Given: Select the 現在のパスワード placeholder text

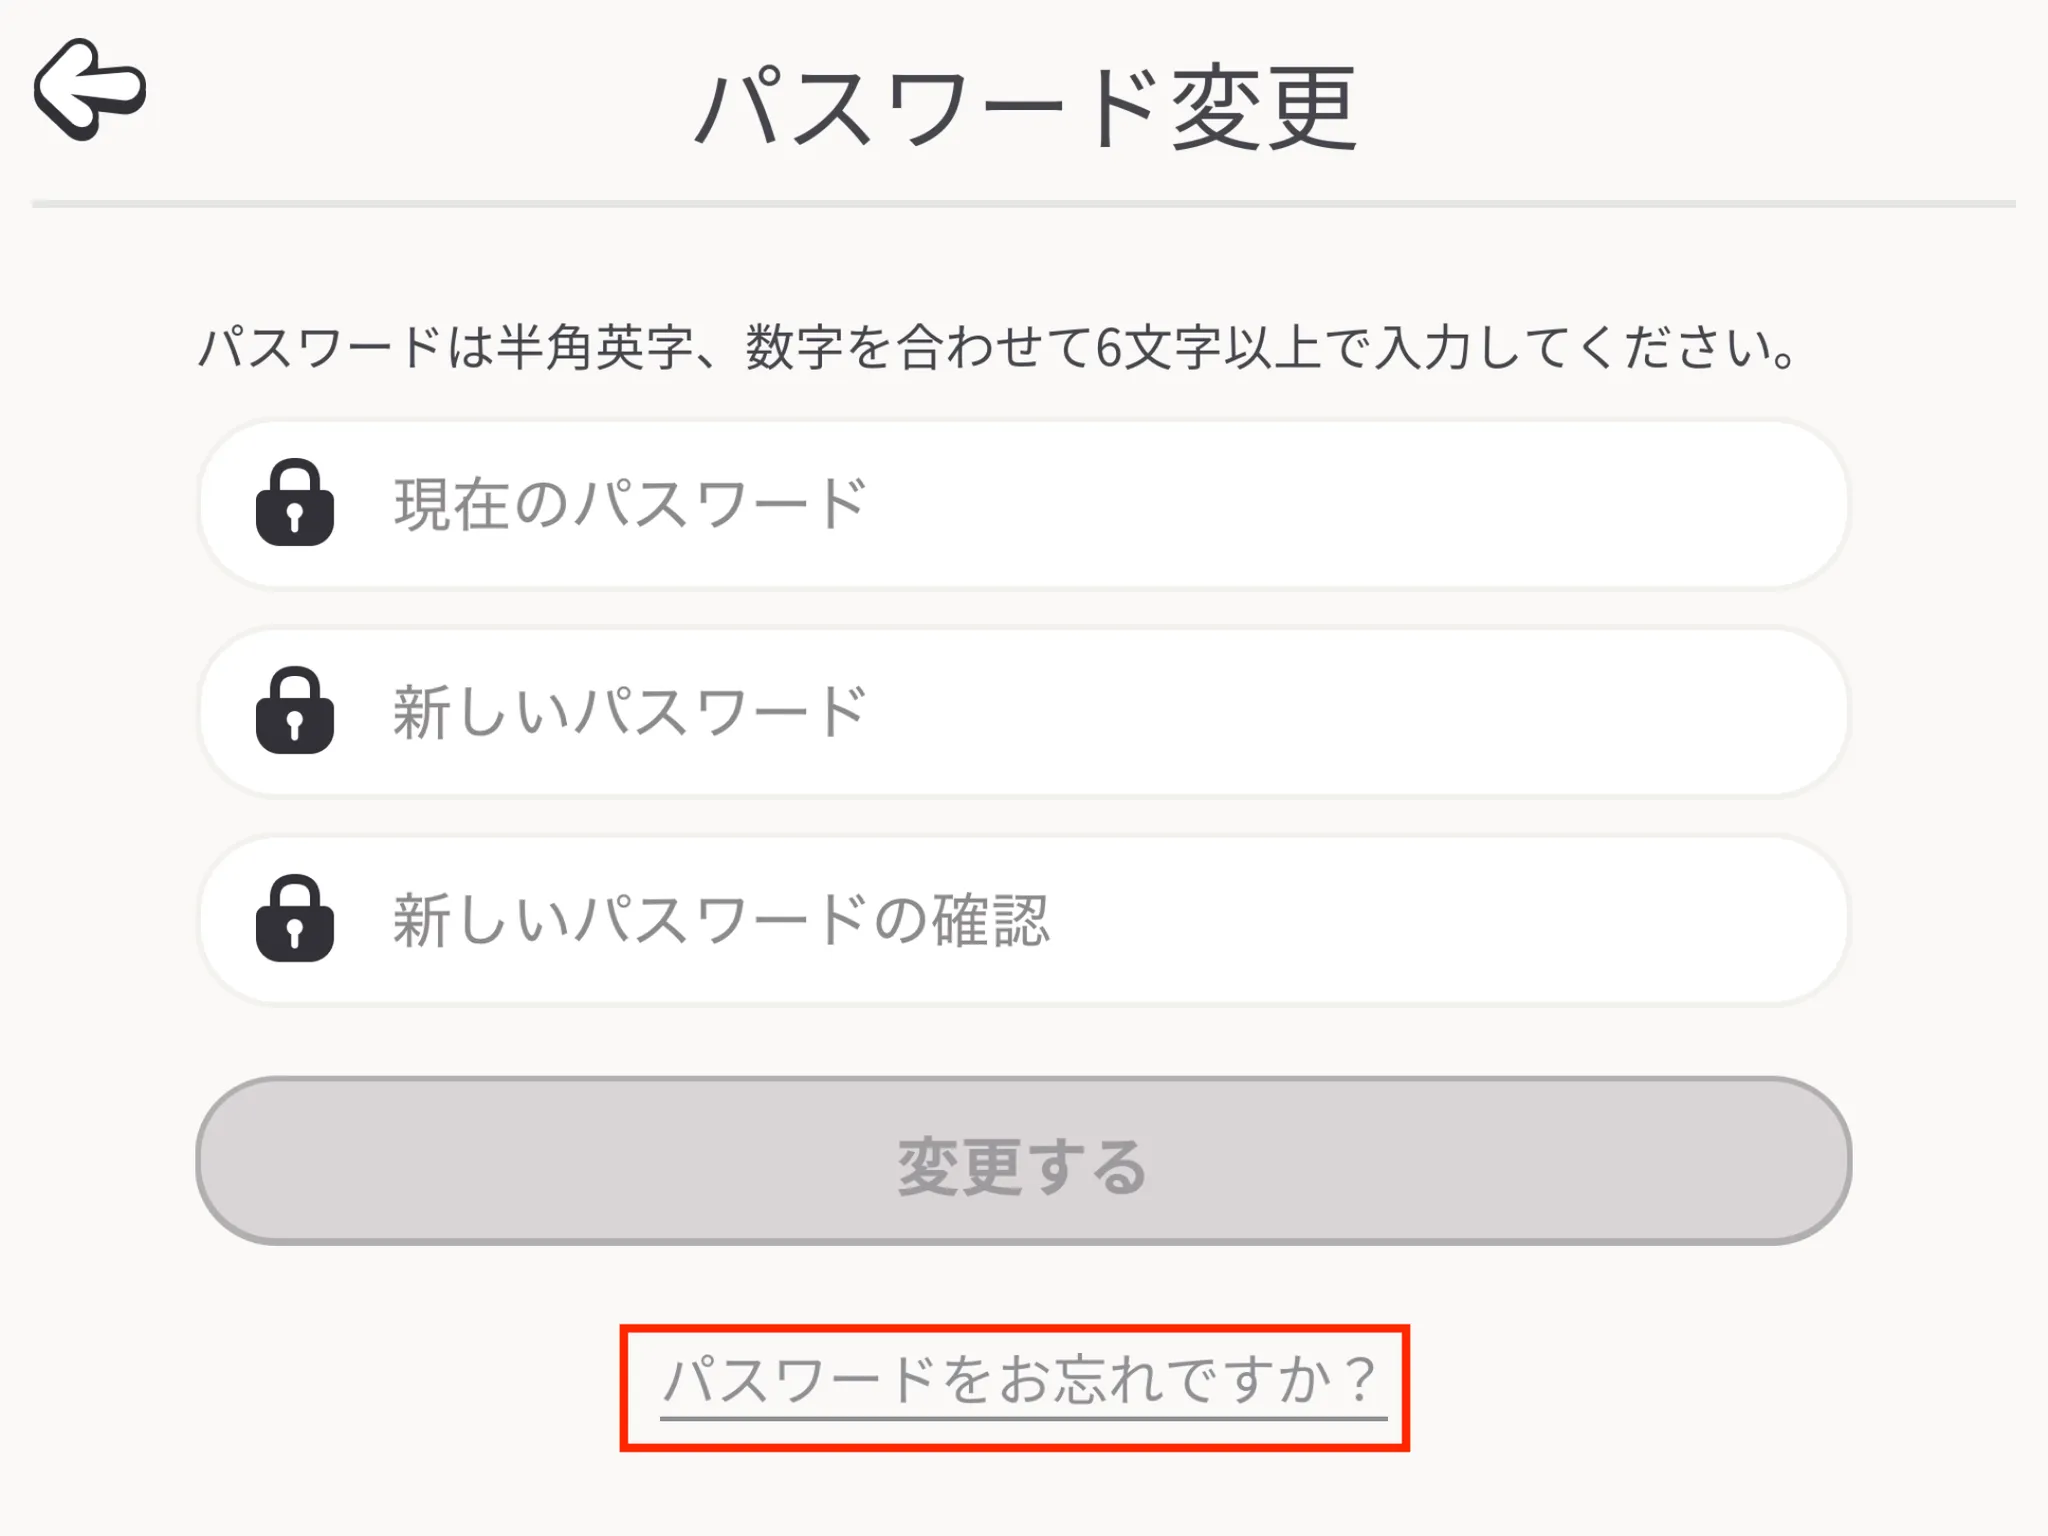Looking at the screenshot, I should point(629,503).
